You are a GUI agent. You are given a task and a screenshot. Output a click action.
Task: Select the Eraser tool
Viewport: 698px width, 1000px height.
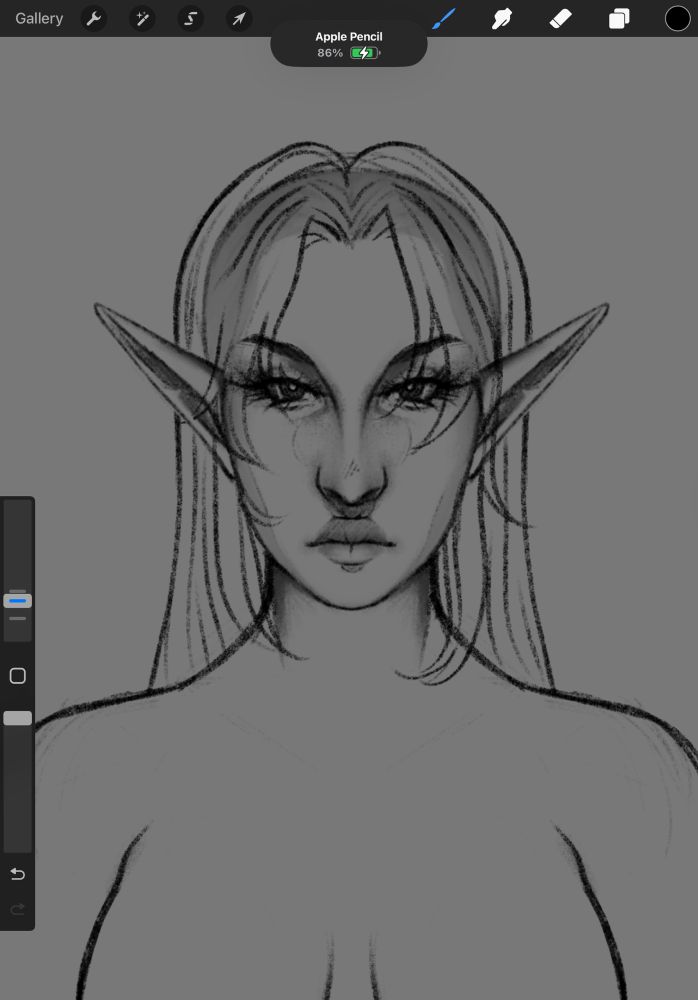(x=560, y=18)
